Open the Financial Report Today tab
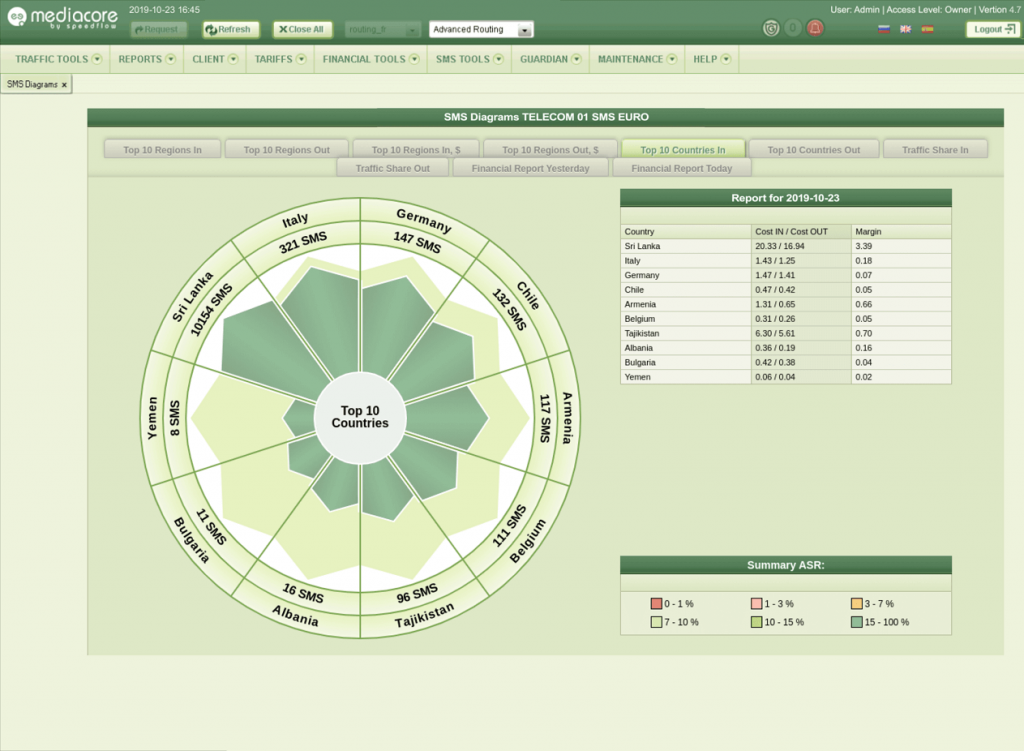This screenshot has width=1024, height=751. point(682,168)
